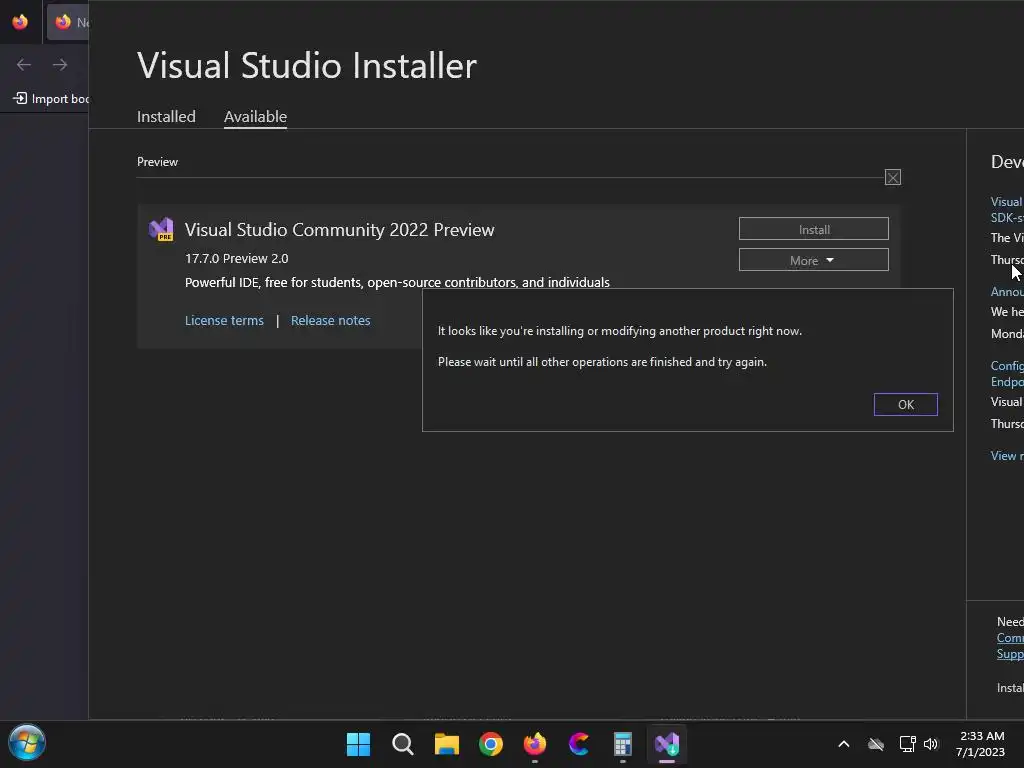1024x768 pixels.
Task: Open File Explorer from the taskbar
Action: (447, 744)
